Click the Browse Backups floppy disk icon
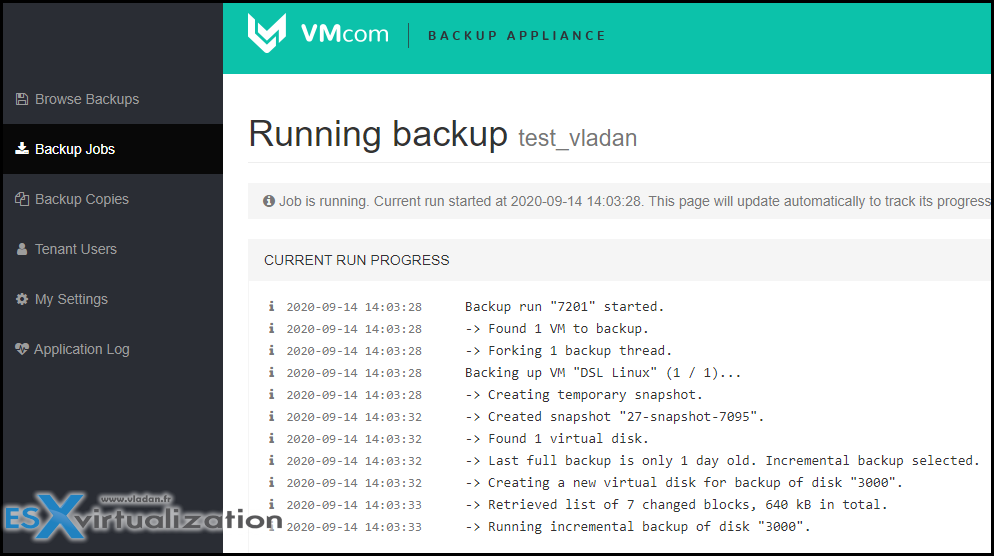This screenshot has width=994, height=556. (22, 99)
